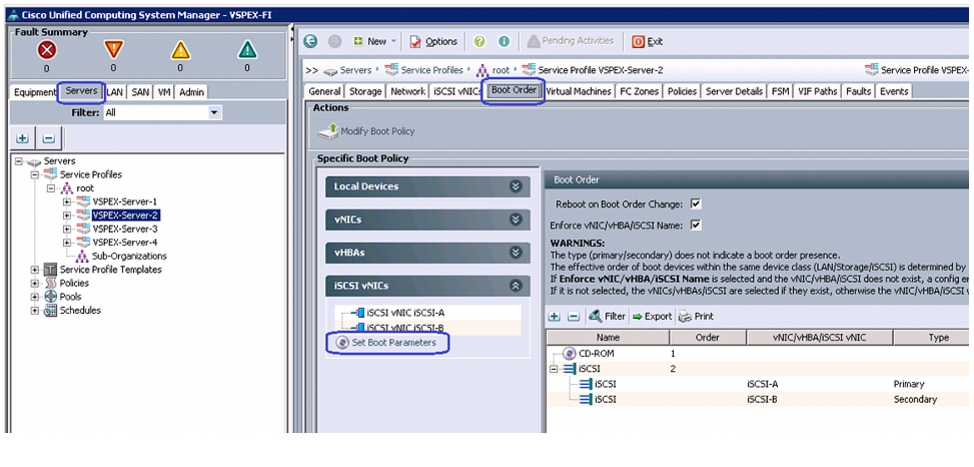Click the major faults orange triangle icon
Image resolution: width=974 pixels, height=467 pixels.
tap(114, 50)
